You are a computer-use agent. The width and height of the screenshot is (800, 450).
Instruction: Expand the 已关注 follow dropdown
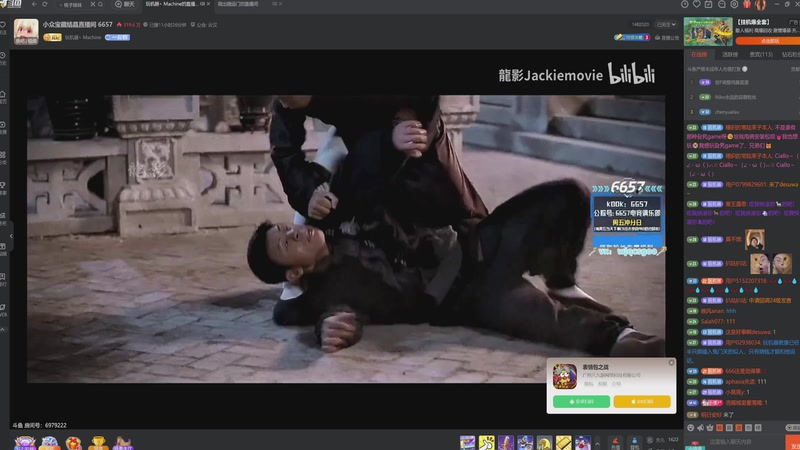click(x=666, y=24)
